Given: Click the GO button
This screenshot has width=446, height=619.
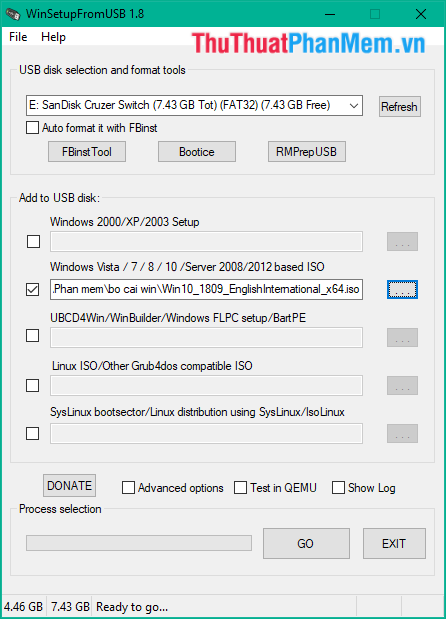Looking at the screenshot, I should (x=306, y=544).
